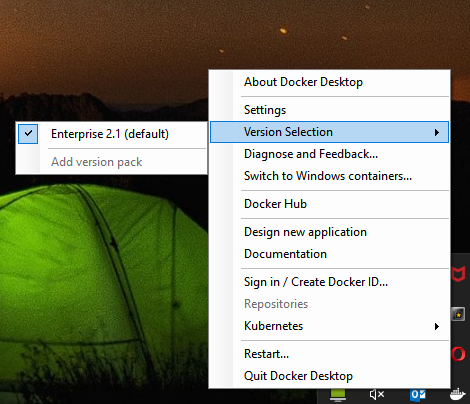
Task: Choose Restart from the Docker menu
Action: tap(329, 354)
